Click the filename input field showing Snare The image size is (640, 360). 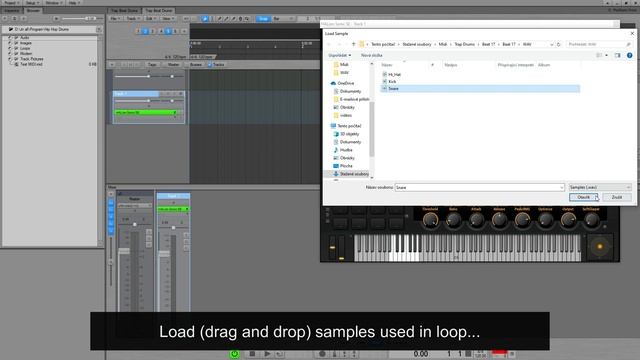point(480,187)
